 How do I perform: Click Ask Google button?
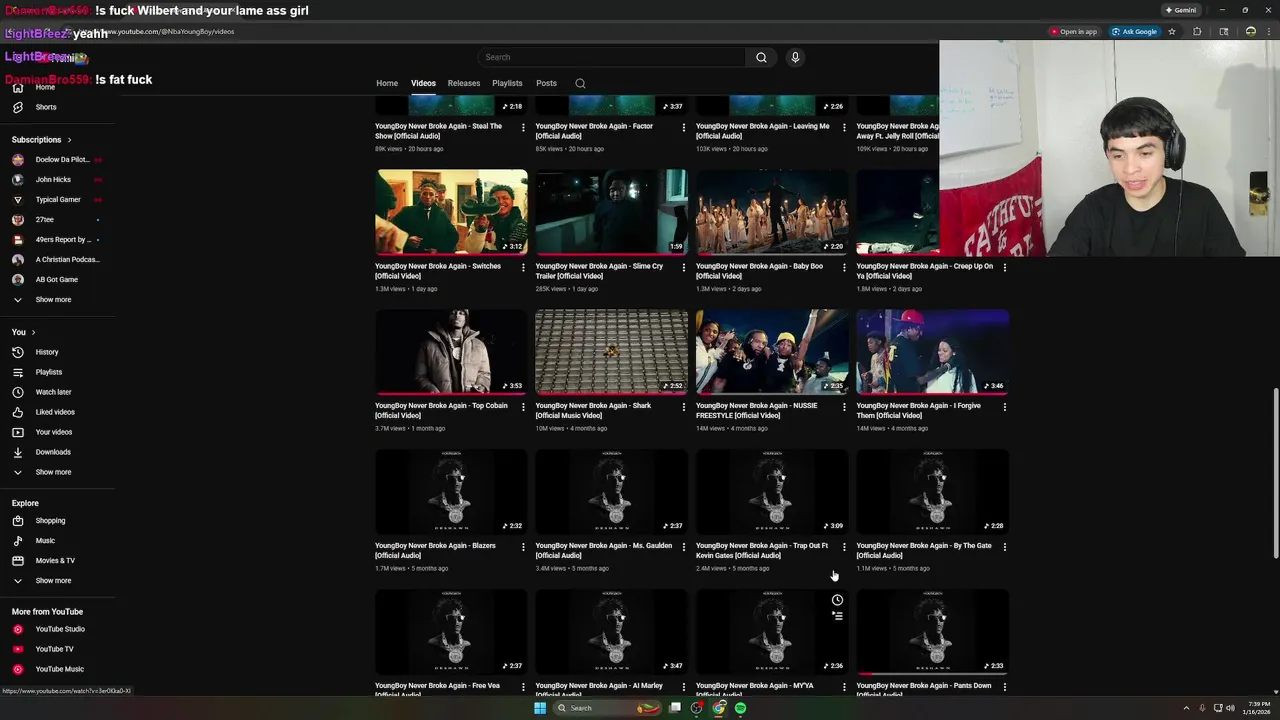[1134, 31]
